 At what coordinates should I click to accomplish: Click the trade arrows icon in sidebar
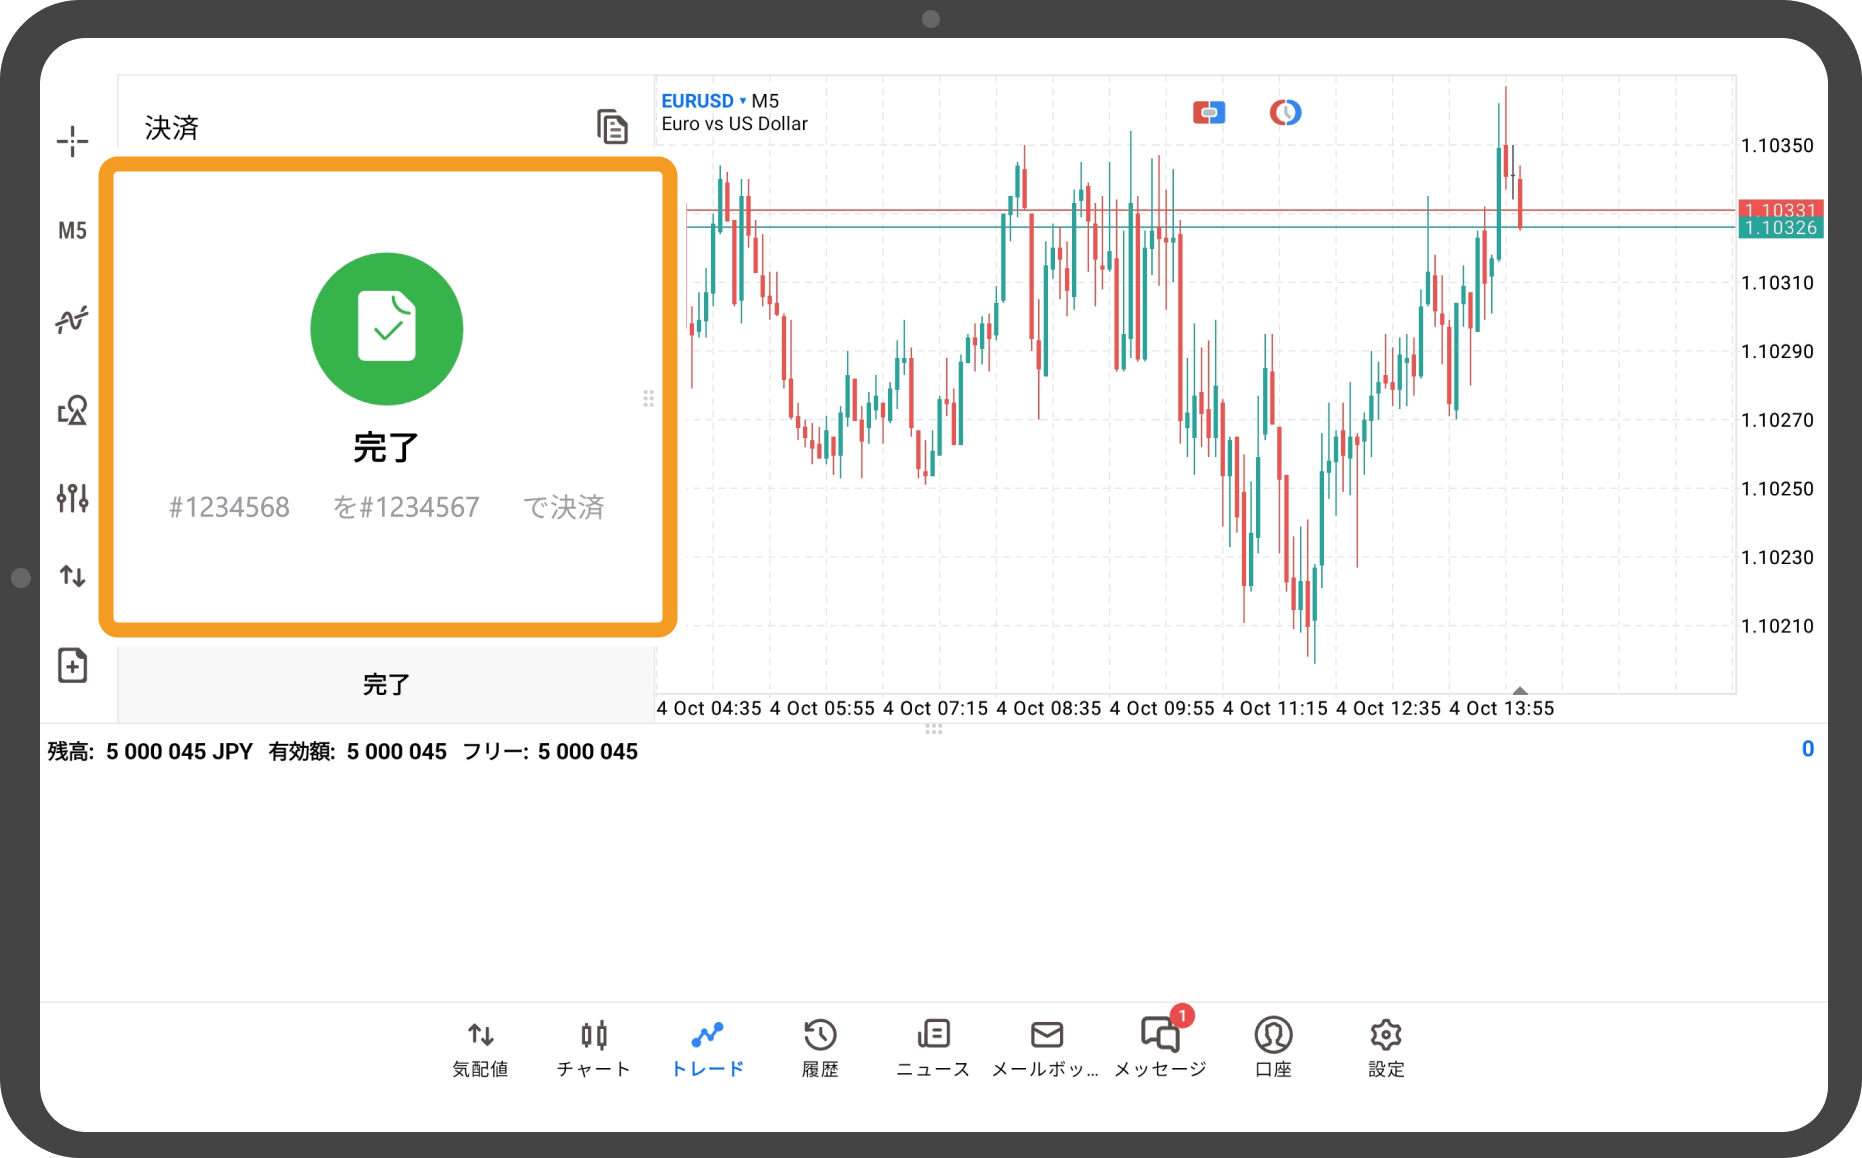72,576
